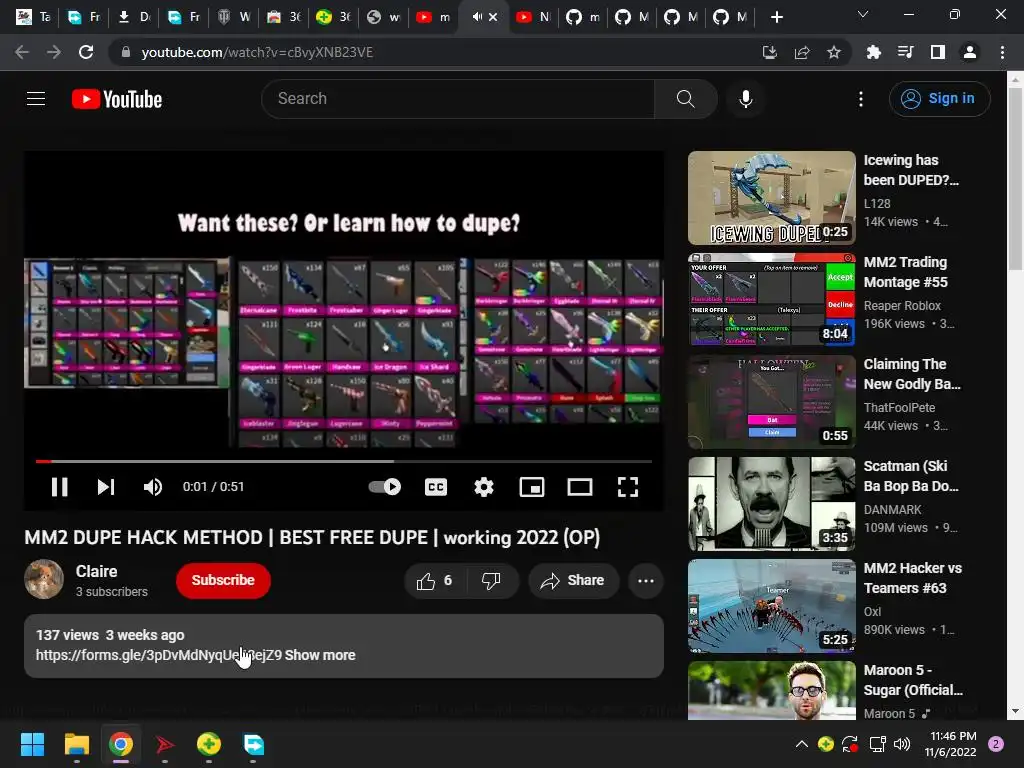Open YouTube settings three-dot menu
Viewport: 1024px width, 768px height.
tap(861, 99)
